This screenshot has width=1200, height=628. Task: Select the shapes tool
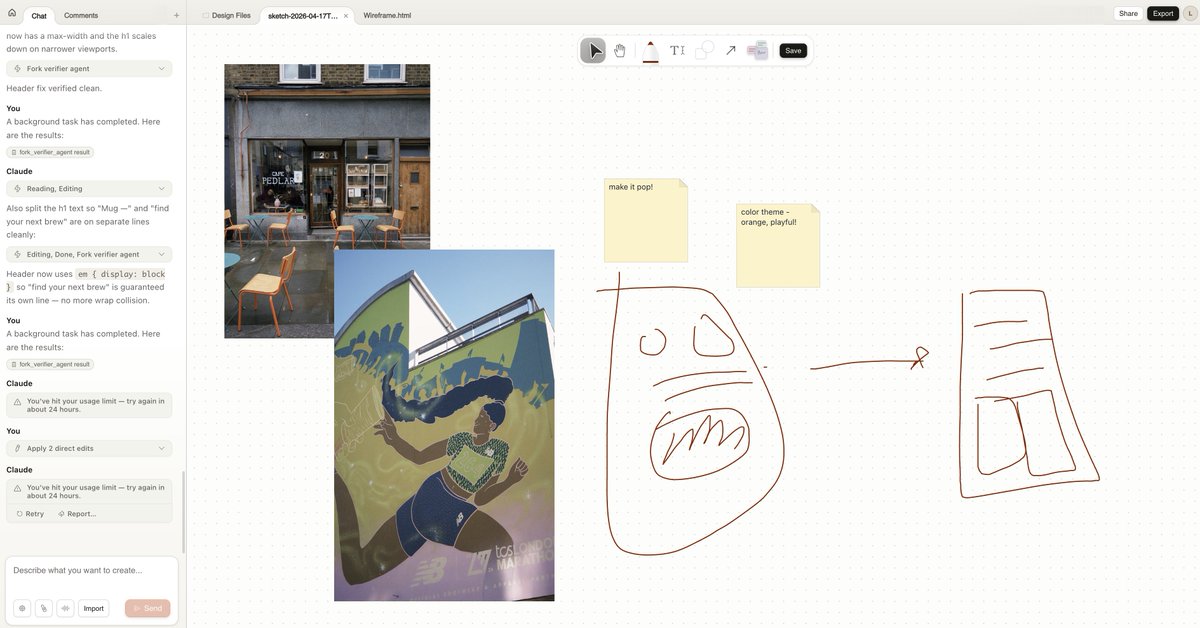pyautogui.click(x=704, y=50)
